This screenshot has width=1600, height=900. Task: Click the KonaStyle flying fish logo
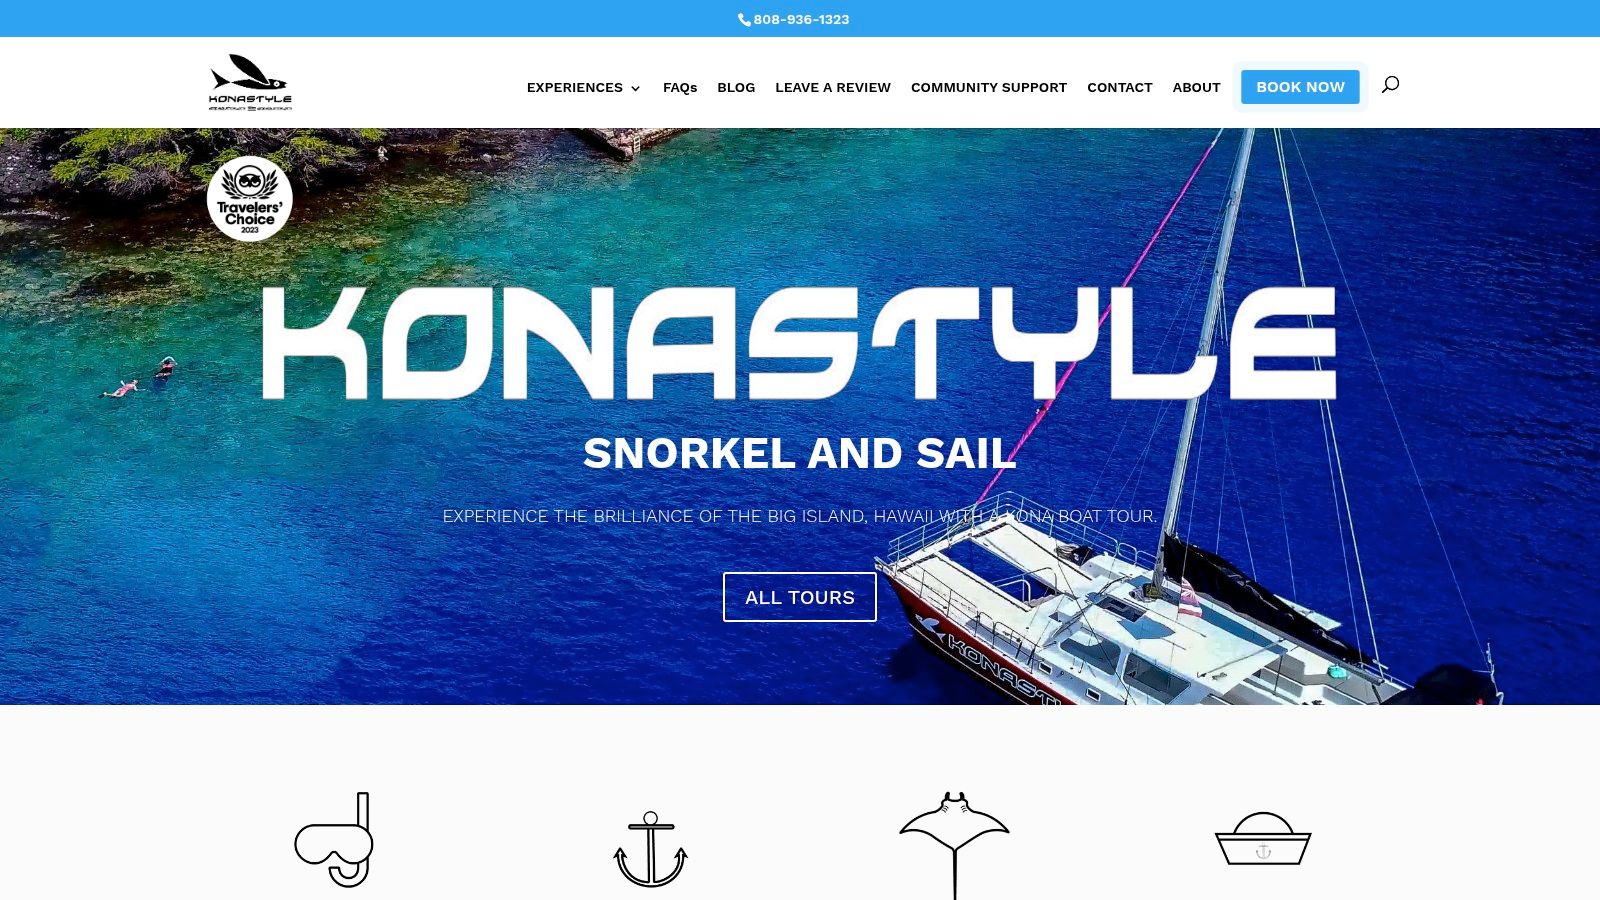[x=250, y=82]
